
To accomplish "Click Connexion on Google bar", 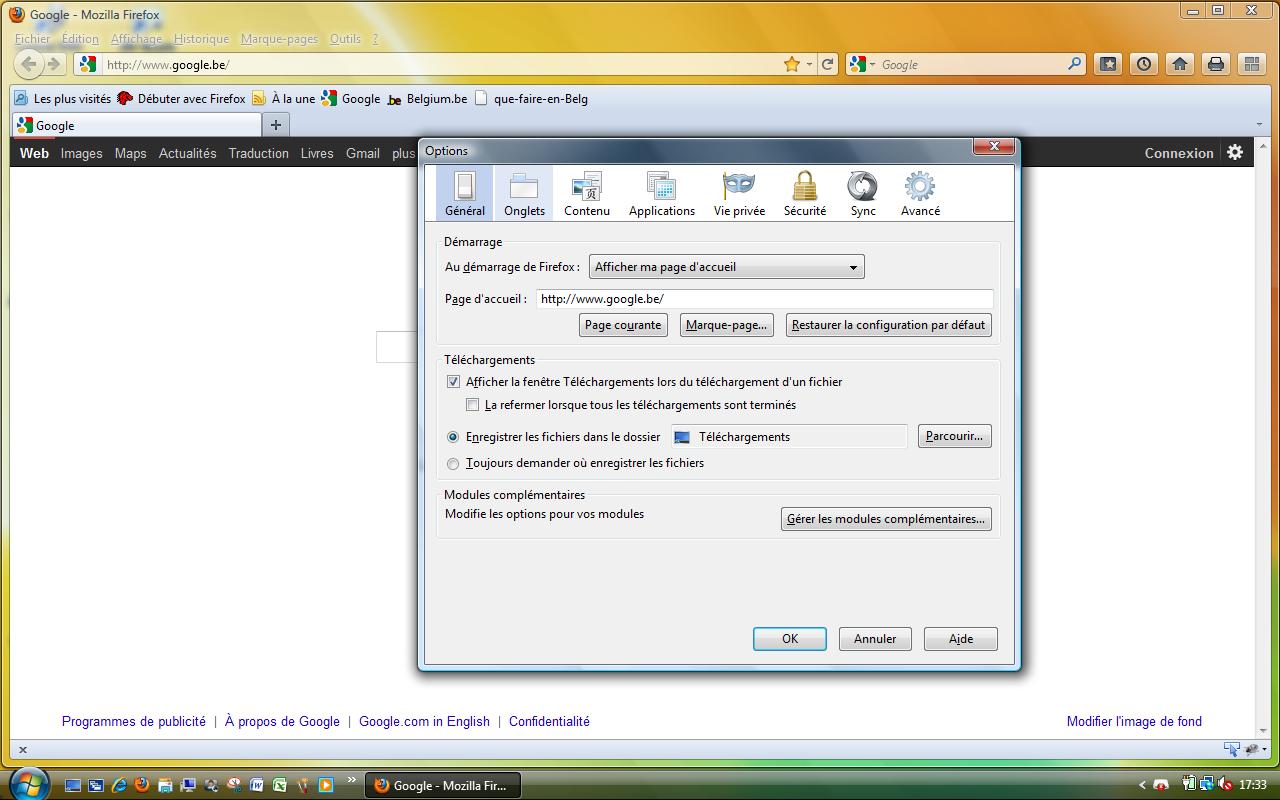I will [1179, 153].
